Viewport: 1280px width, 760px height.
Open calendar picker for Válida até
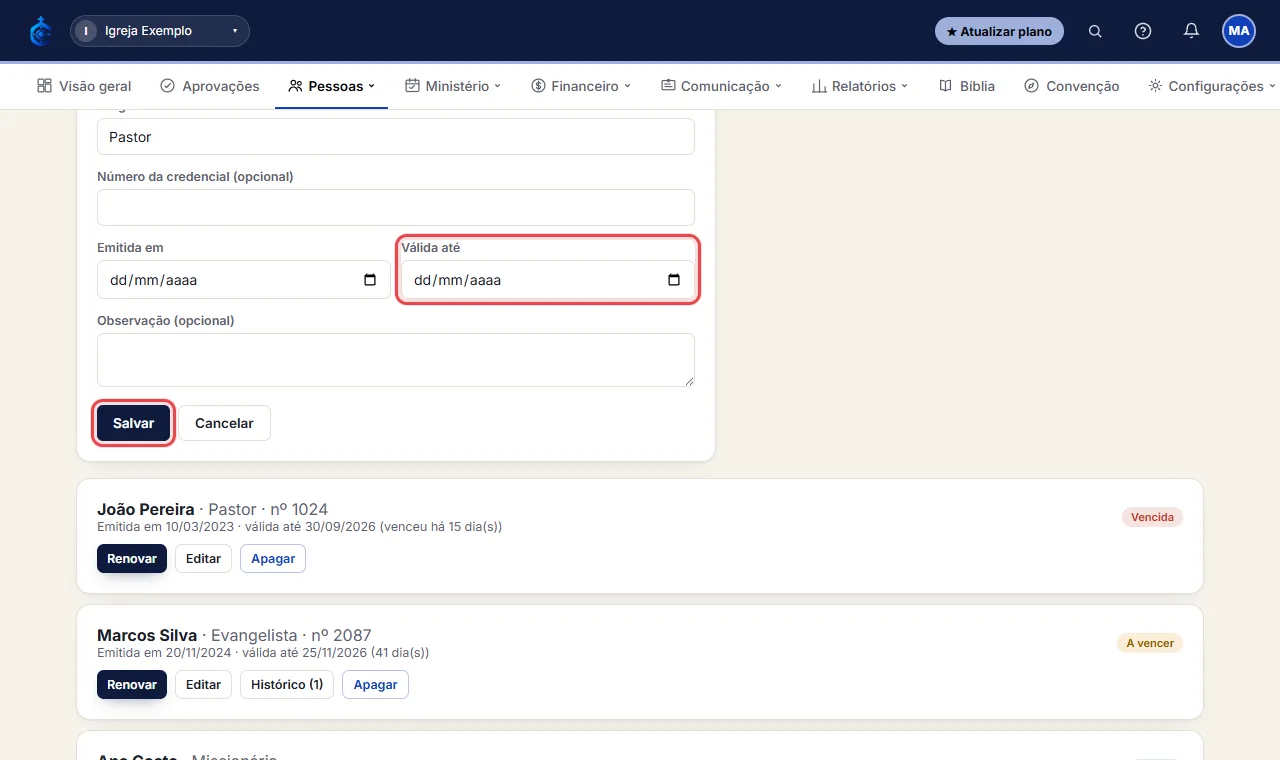674,280
